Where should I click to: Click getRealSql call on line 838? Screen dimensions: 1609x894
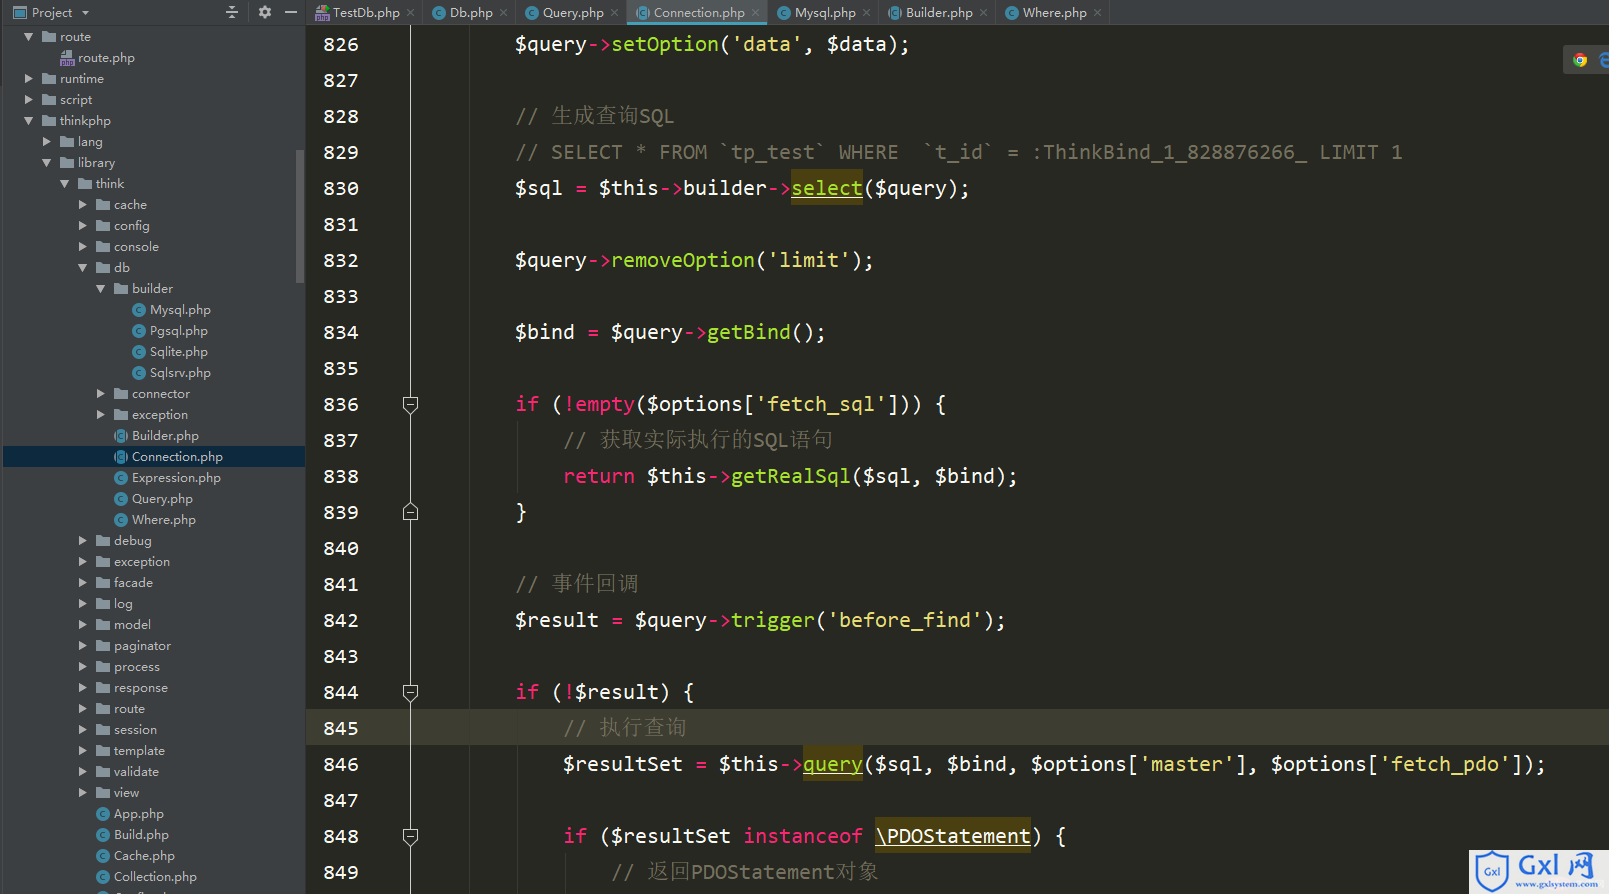[791, 476]
